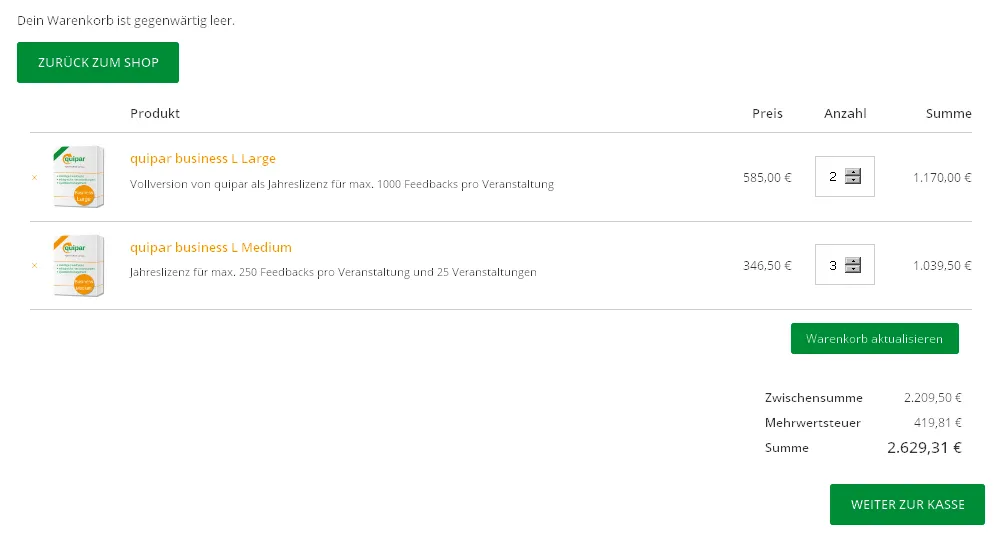Click the Vollversion von quipar description text

[342, 184]
